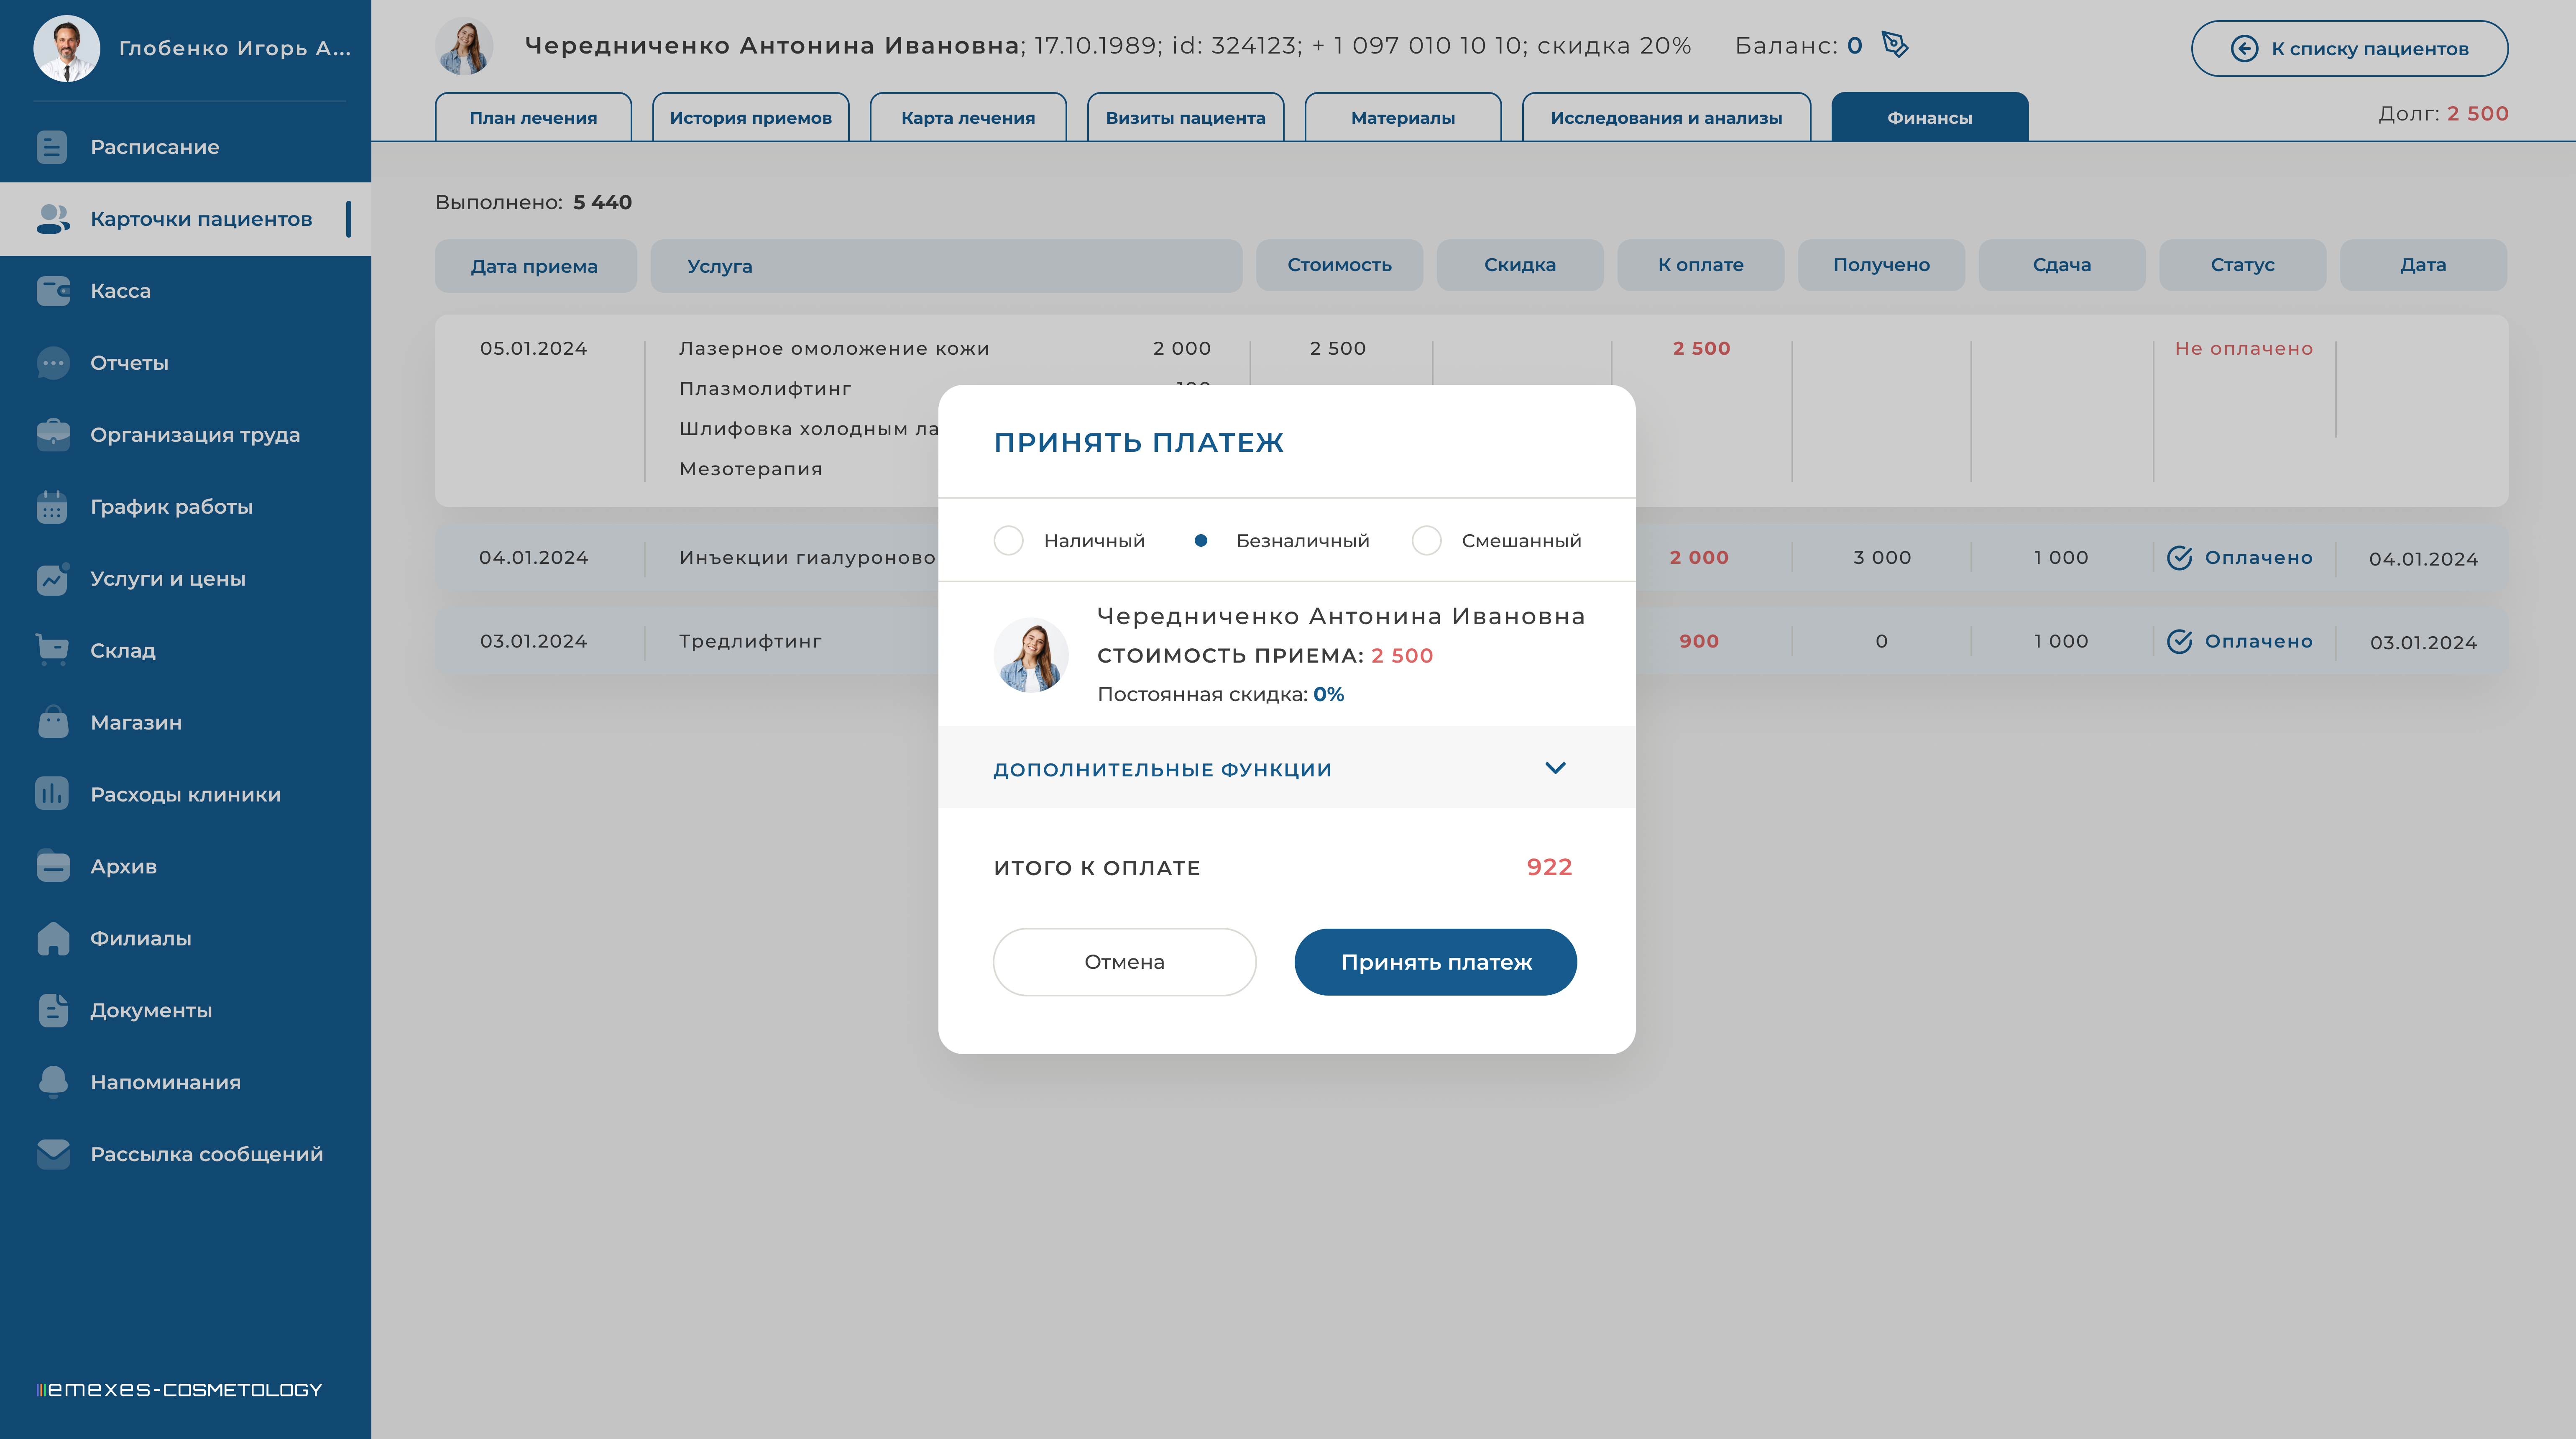
Task: Click the Сдача column header
Action: [x=2062, y=265]
